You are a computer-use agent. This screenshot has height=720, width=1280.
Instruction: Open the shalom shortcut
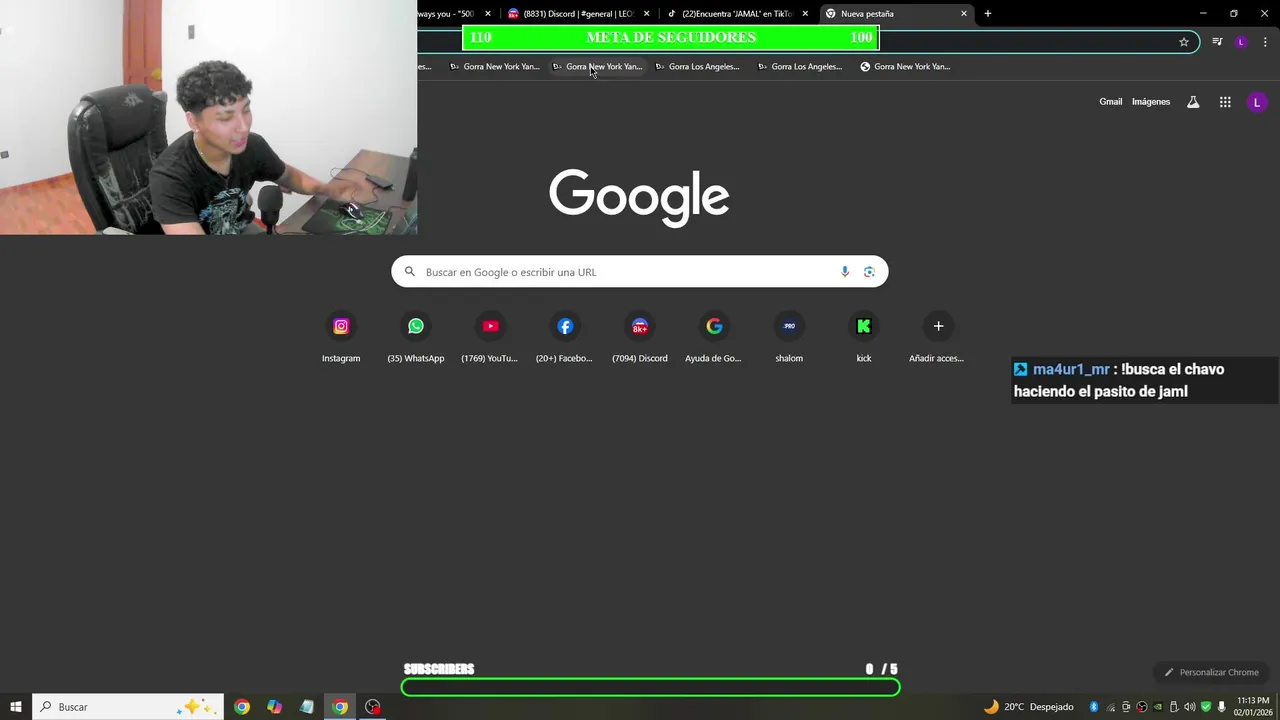tap(789, 338)
